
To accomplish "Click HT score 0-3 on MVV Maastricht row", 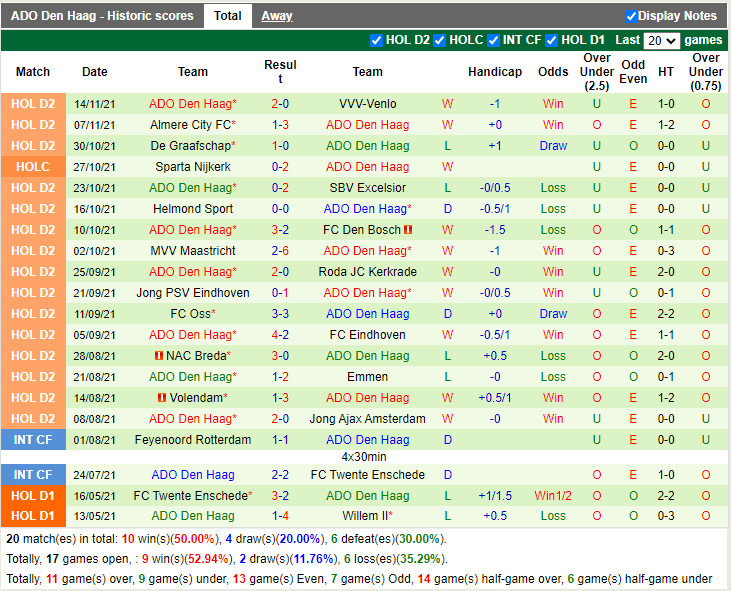I will (x=666, y=251).
